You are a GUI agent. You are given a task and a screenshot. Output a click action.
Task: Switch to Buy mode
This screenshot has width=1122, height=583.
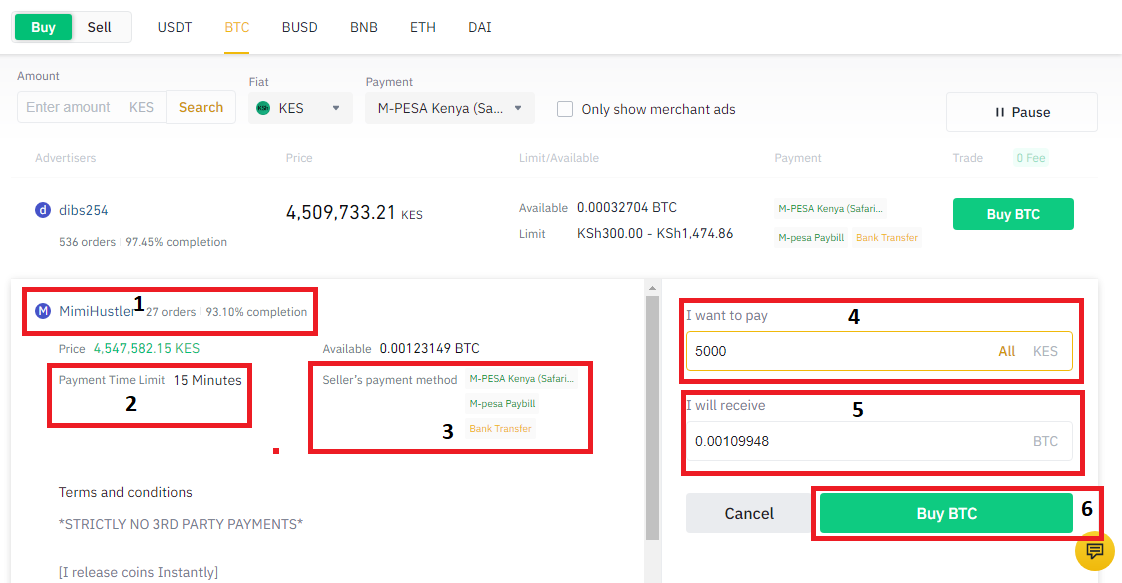pos(43,27)
